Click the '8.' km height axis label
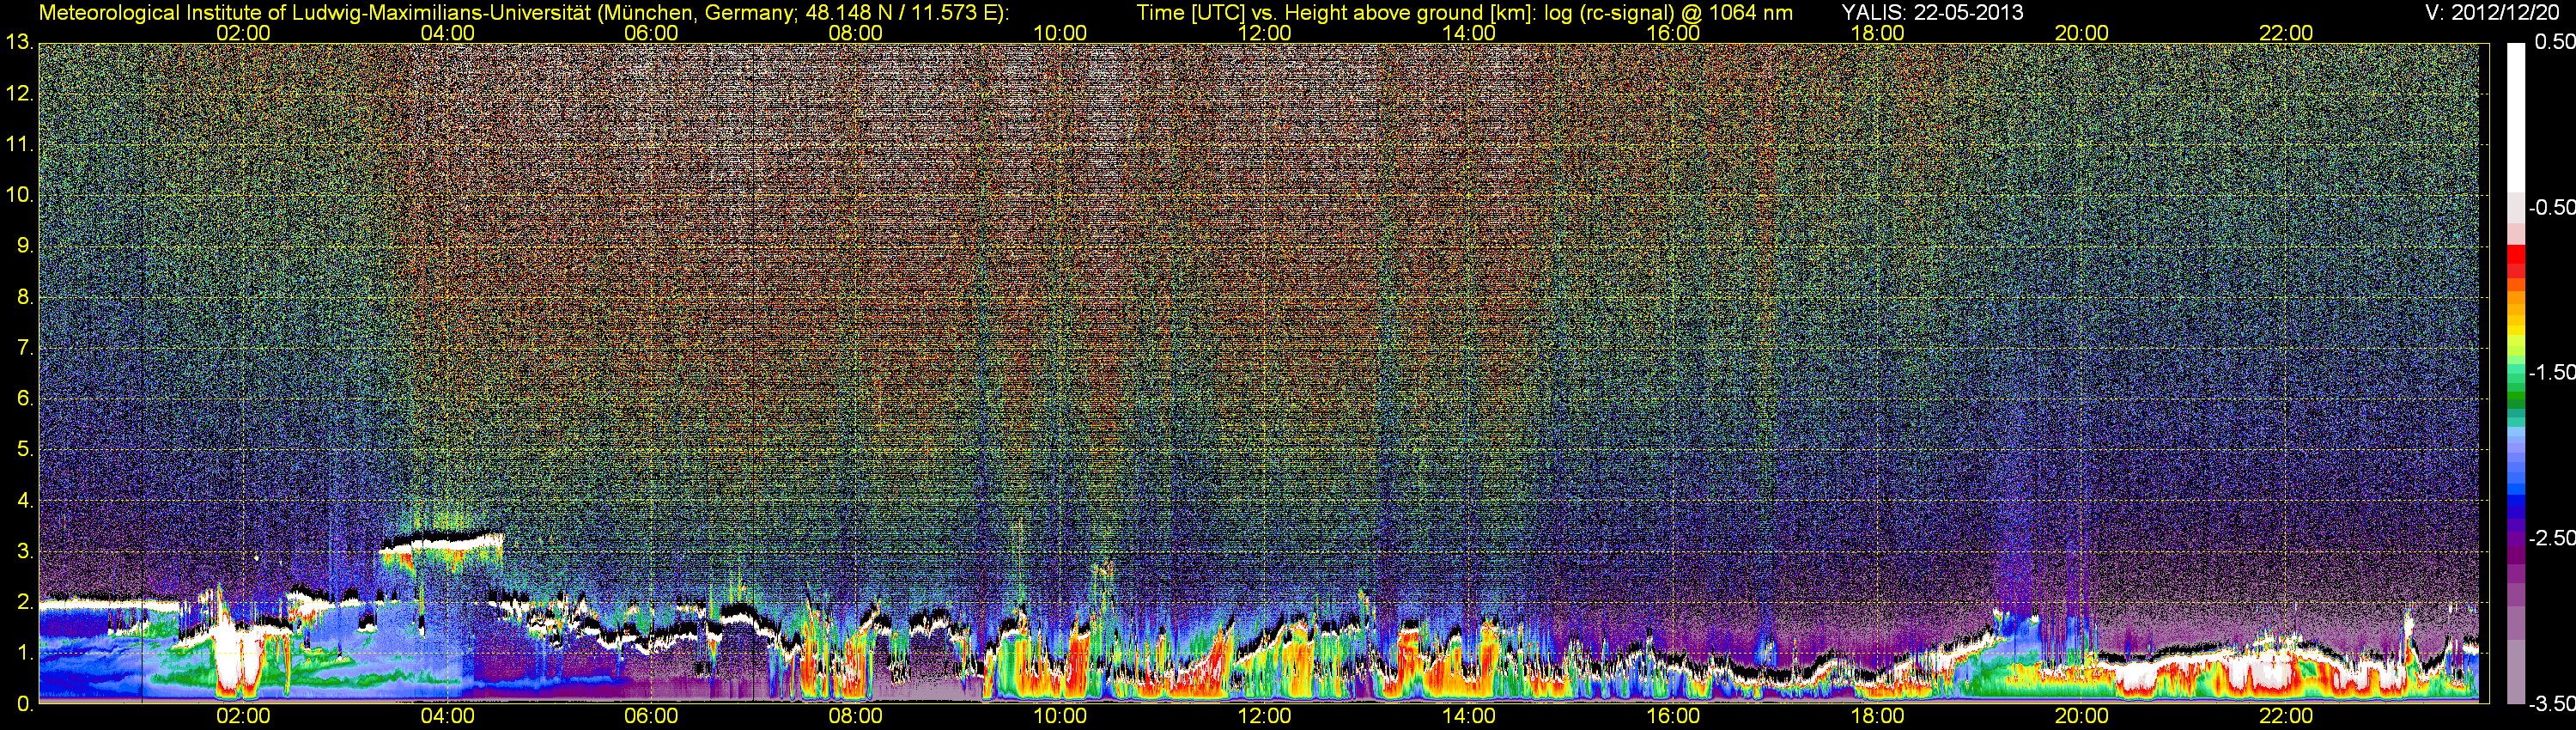This screenshot has width=2576, height=730. [25, 297]
